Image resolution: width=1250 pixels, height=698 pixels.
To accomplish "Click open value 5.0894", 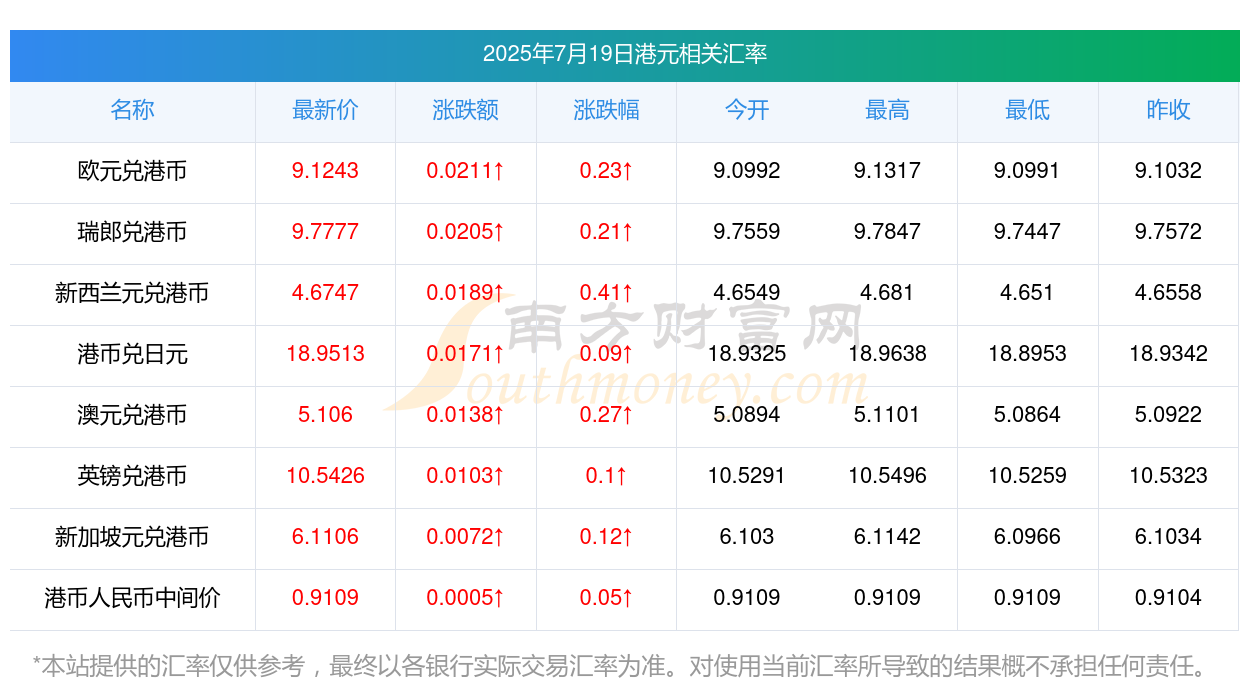I will [747, 415].
